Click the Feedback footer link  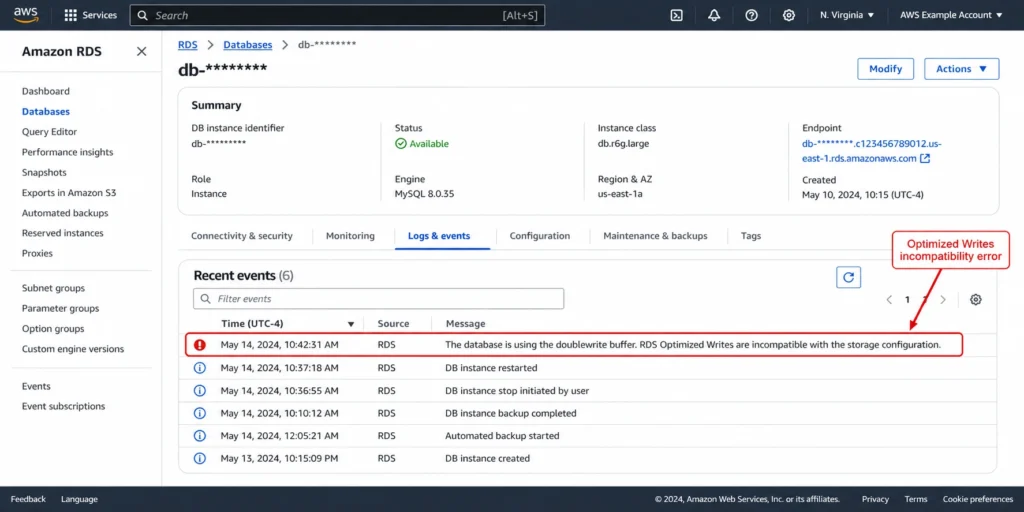[x=28, y=499]
